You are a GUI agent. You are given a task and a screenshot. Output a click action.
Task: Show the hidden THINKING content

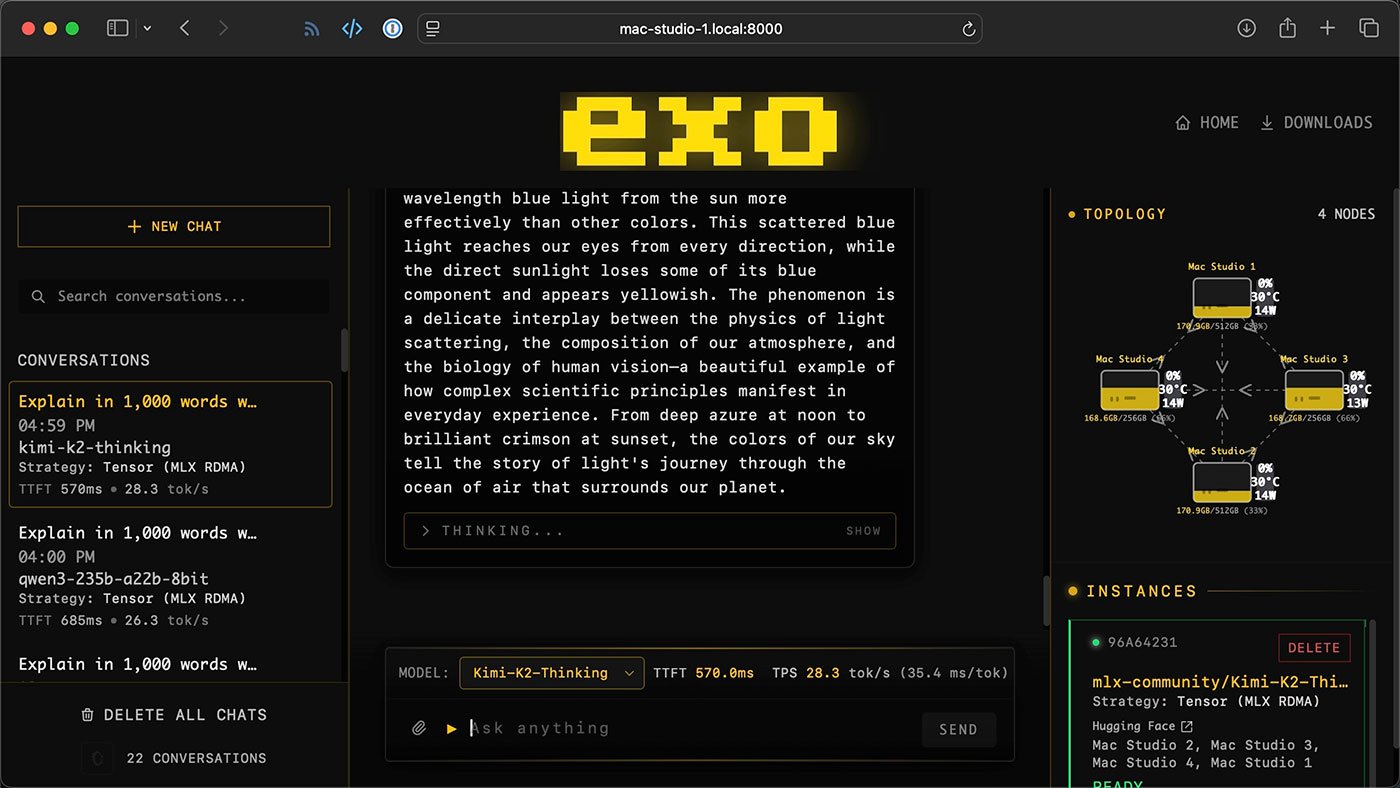(x=863, y=531)
